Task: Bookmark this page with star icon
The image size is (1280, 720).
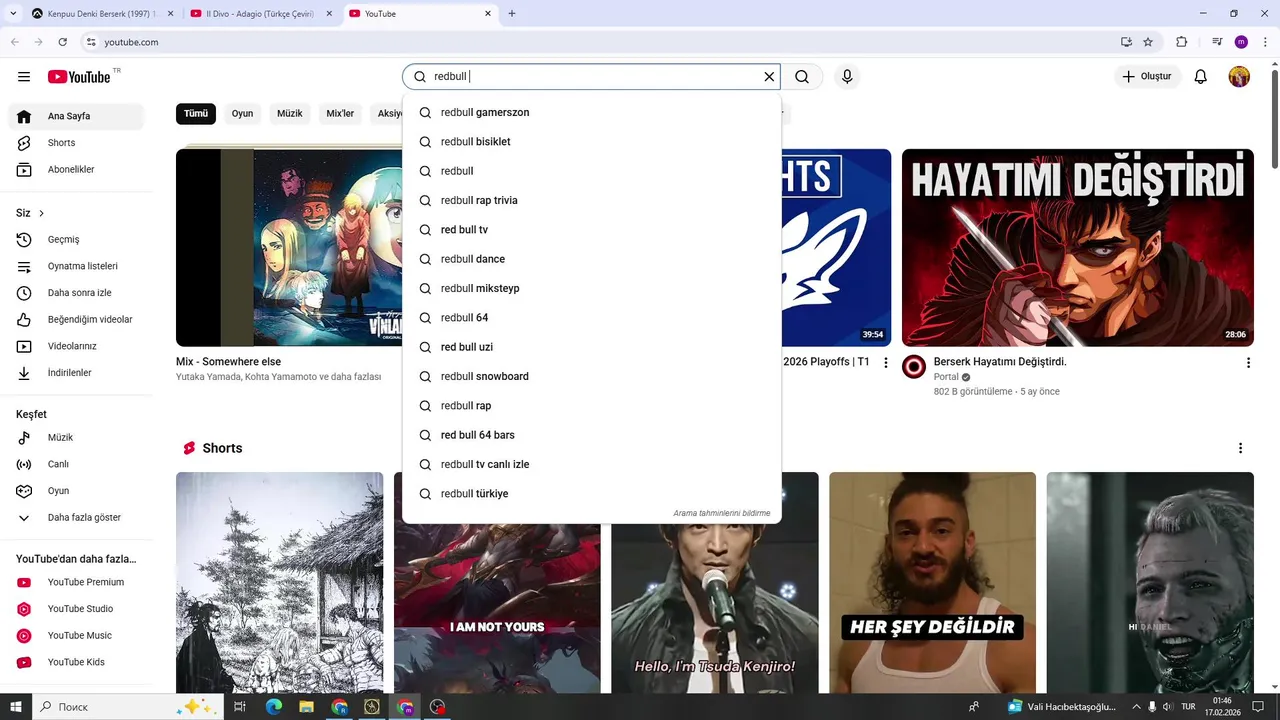Action: pyautogui.click(x=1148, y=42)
